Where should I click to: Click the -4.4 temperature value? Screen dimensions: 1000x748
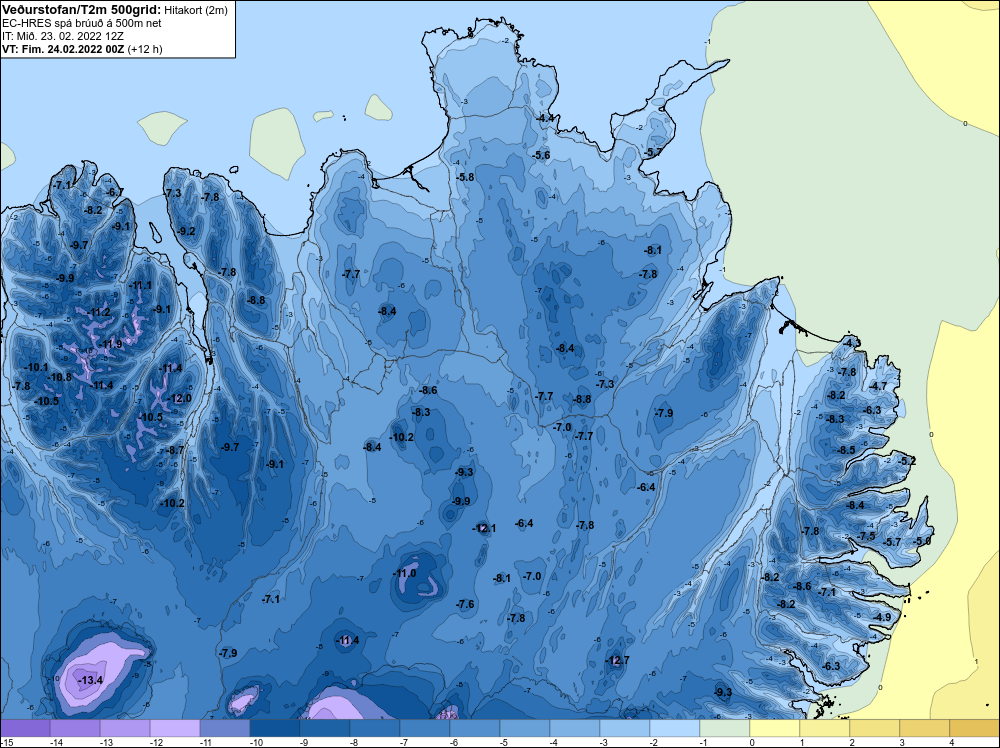545,119
